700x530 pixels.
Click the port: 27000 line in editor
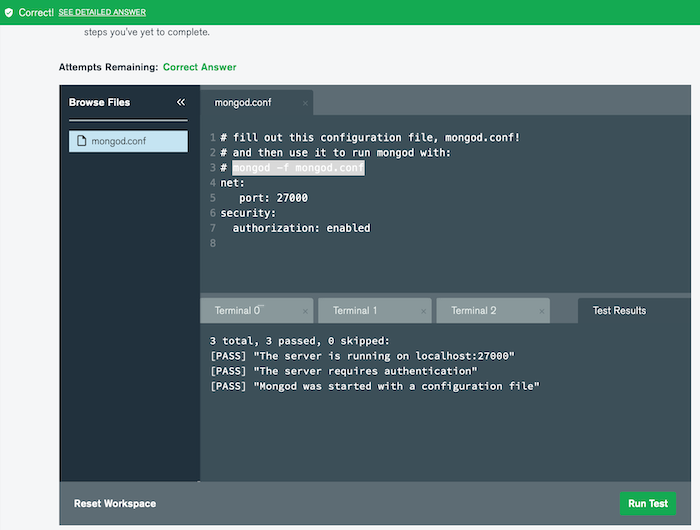[273, 198]
